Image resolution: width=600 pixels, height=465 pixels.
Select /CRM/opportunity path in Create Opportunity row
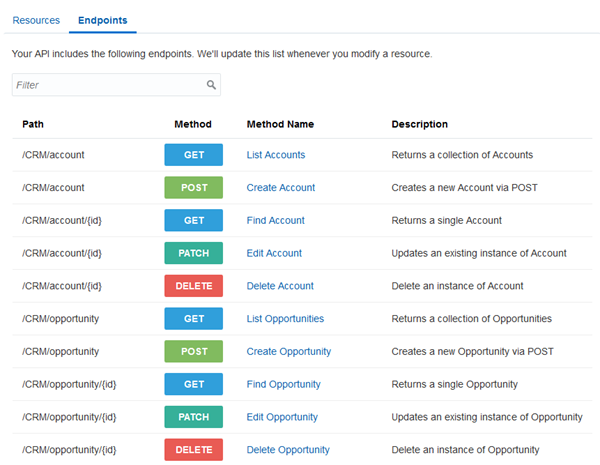coord(60,351)
